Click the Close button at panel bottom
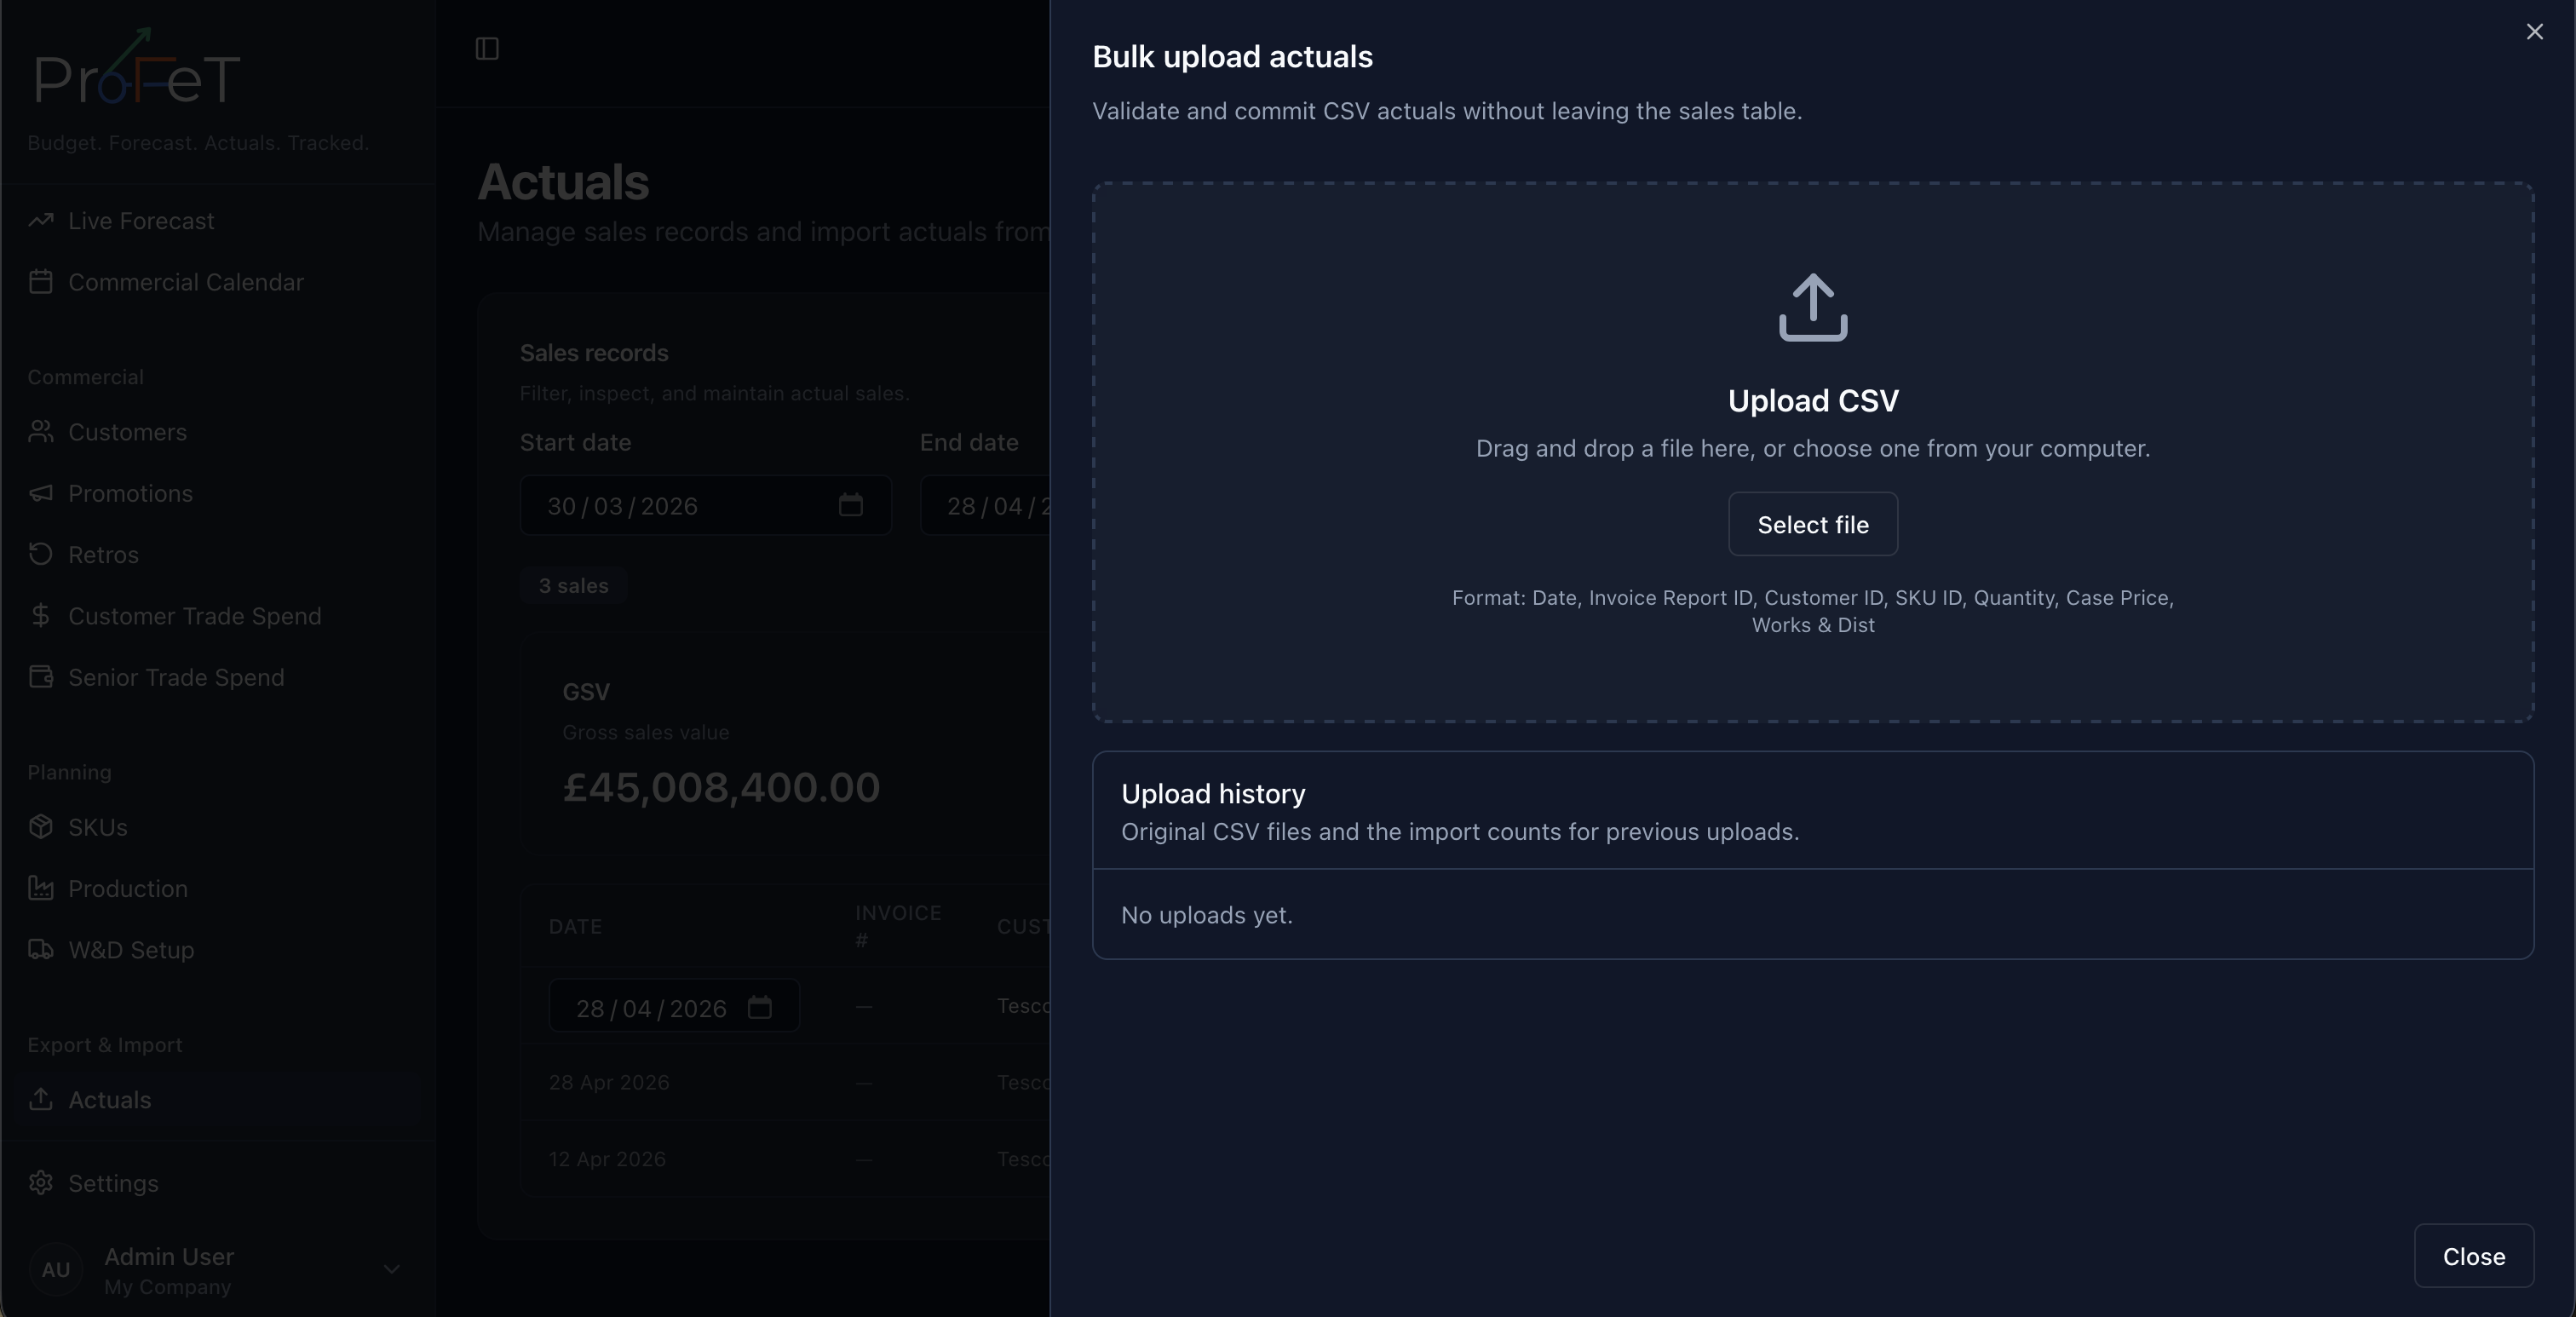 click(2474, 1256)
